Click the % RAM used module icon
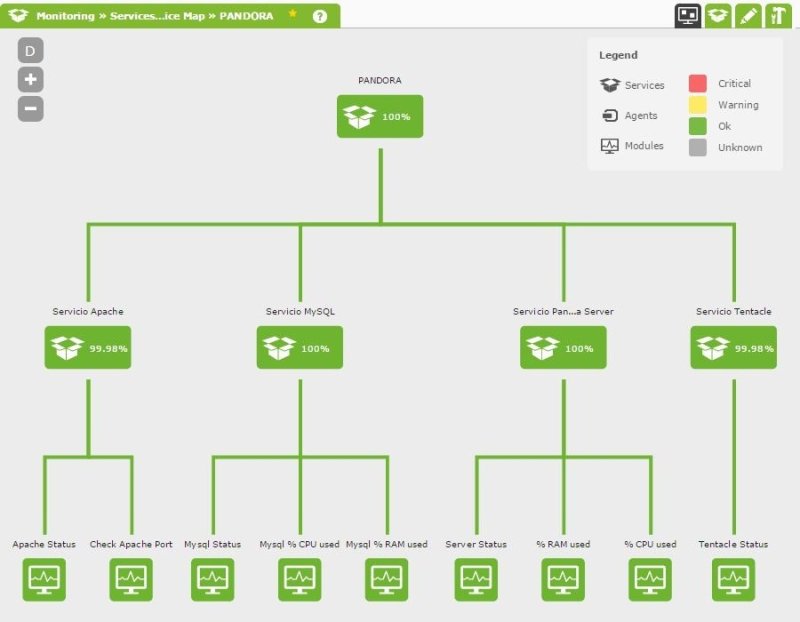This screenshot has height=622, width=800. (563, 580)
